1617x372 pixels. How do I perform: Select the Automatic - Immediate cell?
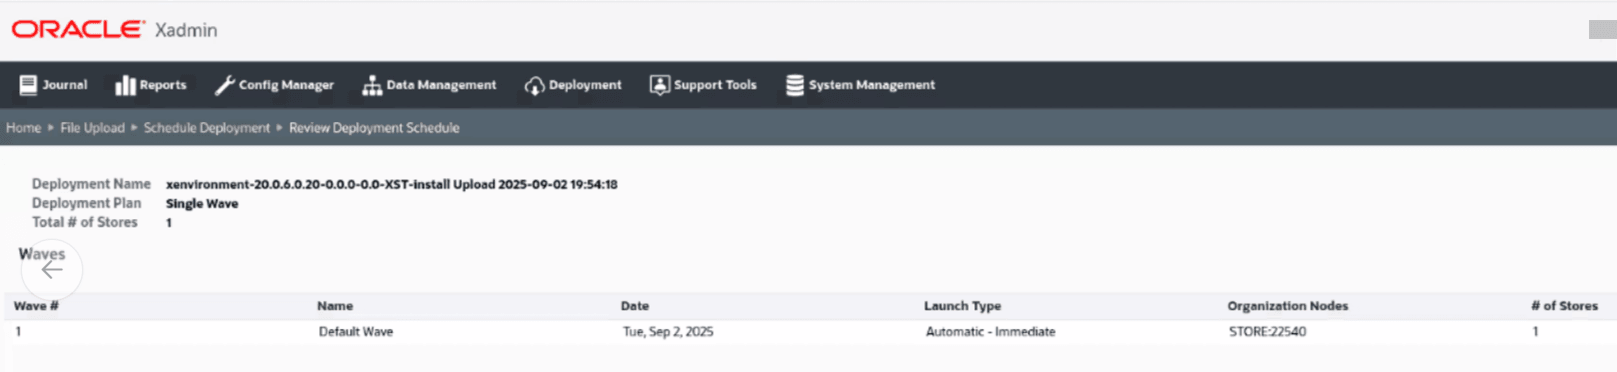click(x=990, y=332)
